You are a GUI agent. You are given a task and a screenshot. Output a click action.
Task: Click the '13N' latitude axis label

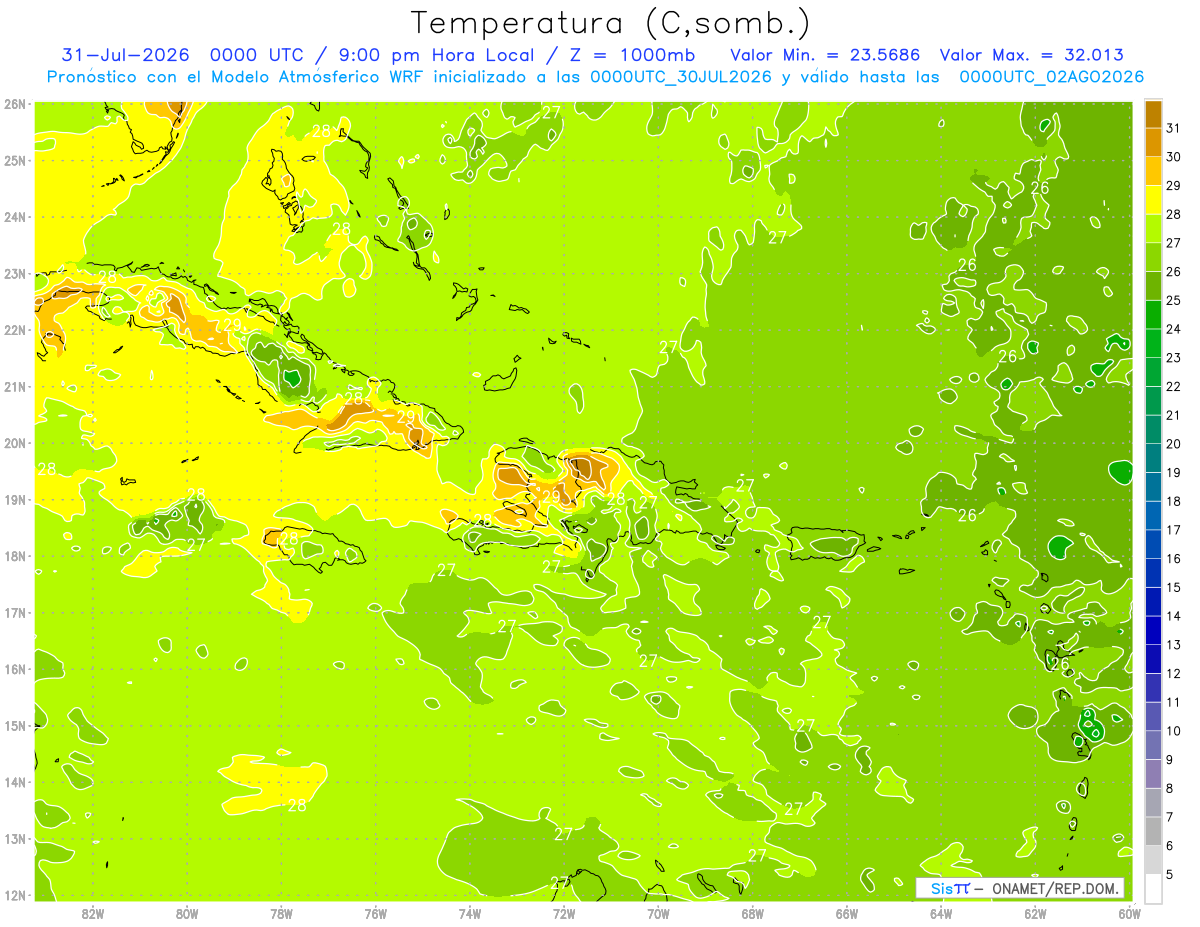tap(14, 839)
